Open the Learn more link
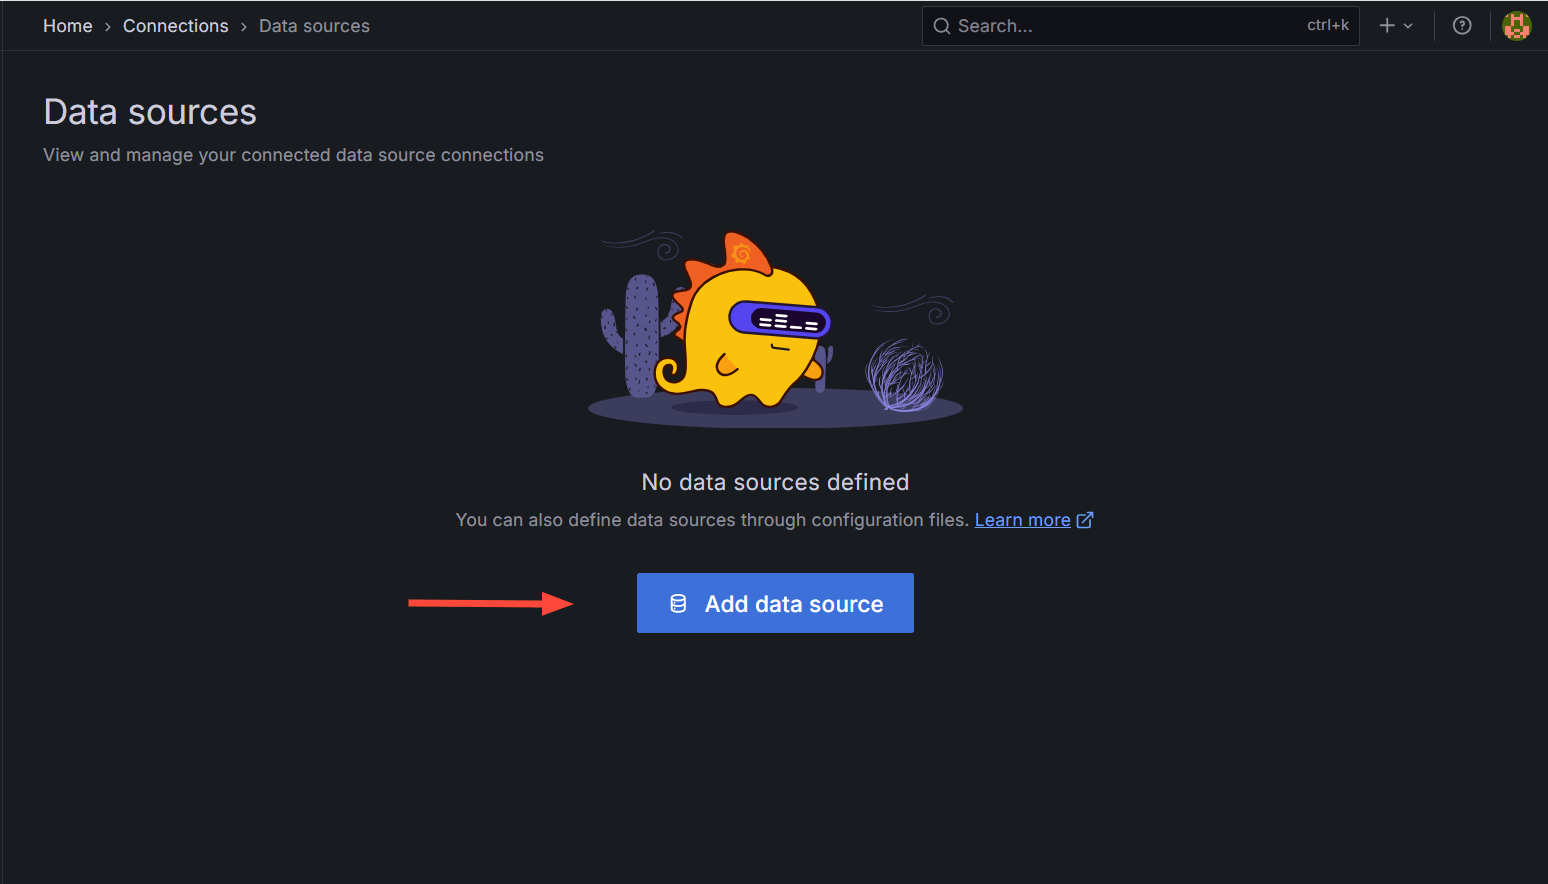 tap(1022, 519)
